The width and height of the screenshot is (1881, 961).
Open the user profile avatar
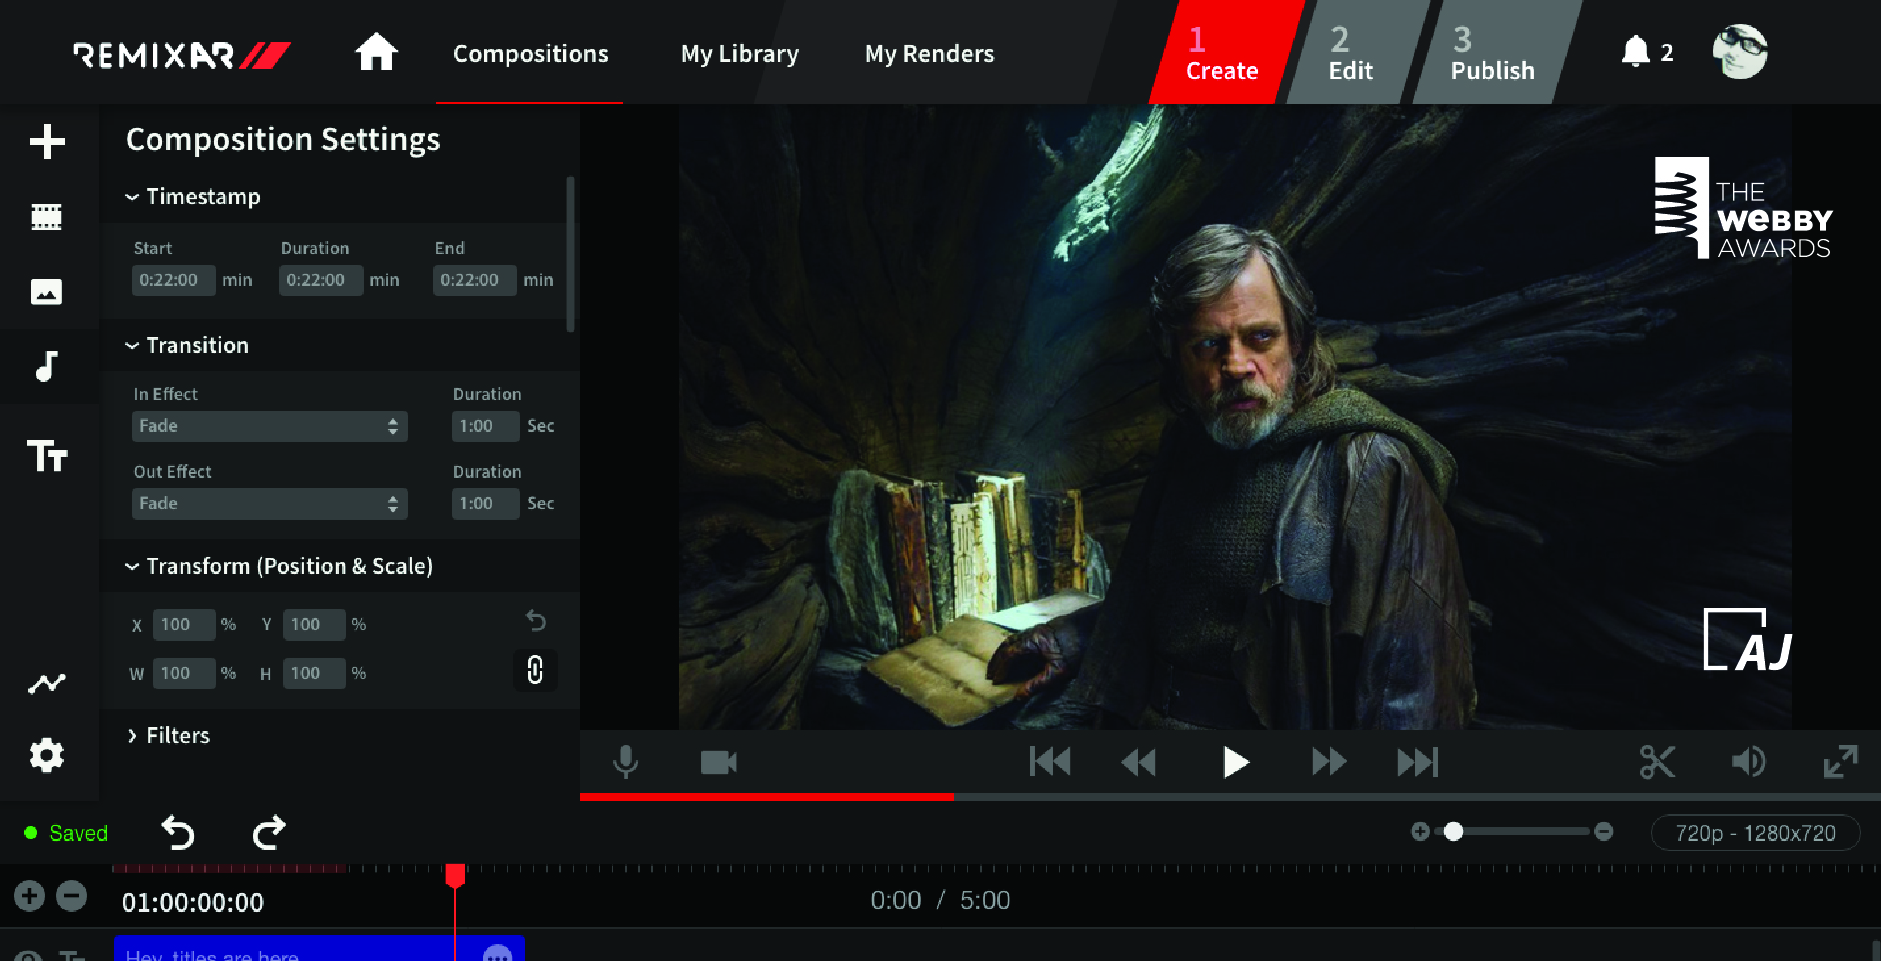[1740, 51]
